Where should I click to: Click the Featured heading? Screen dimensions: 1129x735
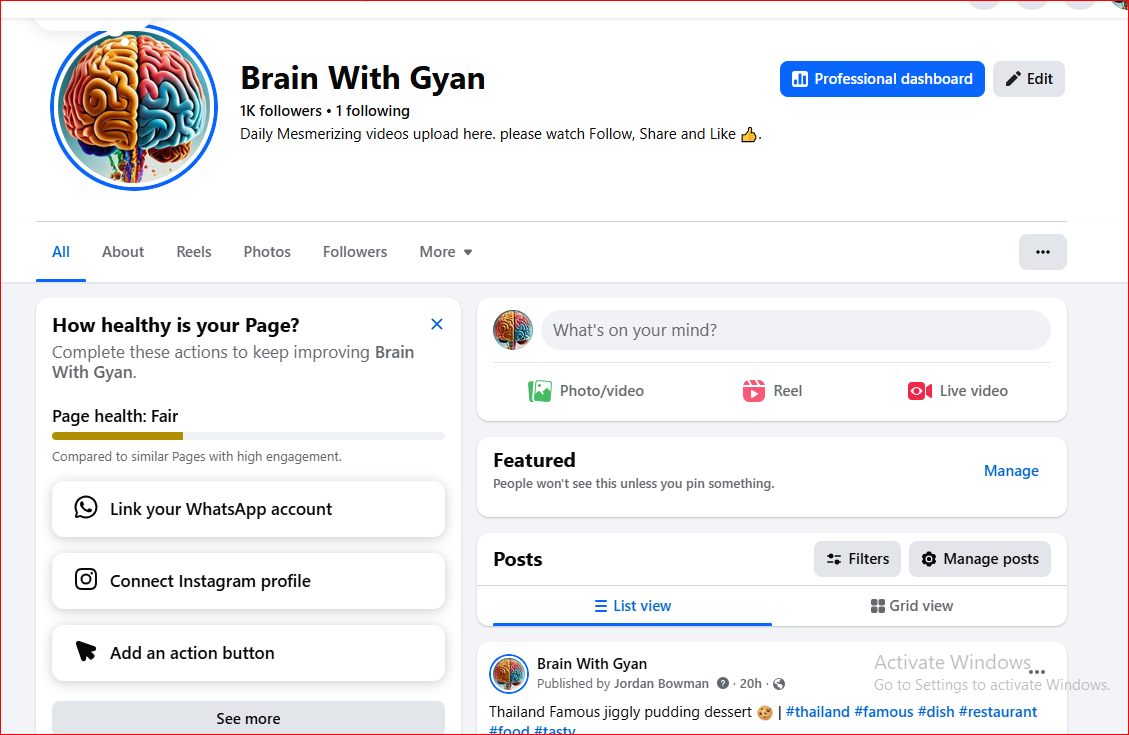(x=534, y=460)
